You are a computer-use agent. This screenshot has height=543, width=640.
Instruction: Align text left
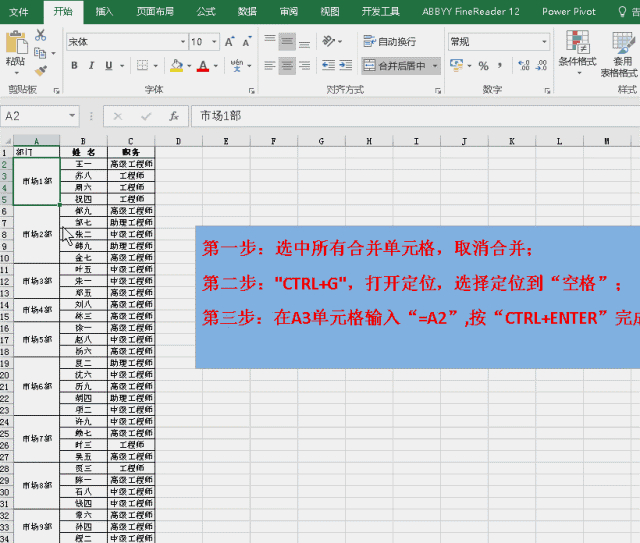[270, 65]
